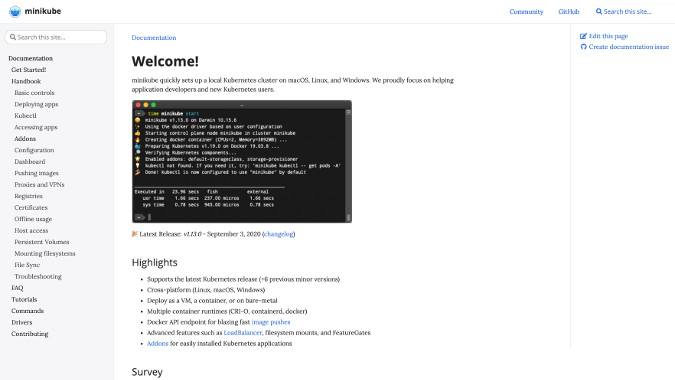The image size is (675, 380).
Task: Open the changelog link
Action: click(279, 234)
